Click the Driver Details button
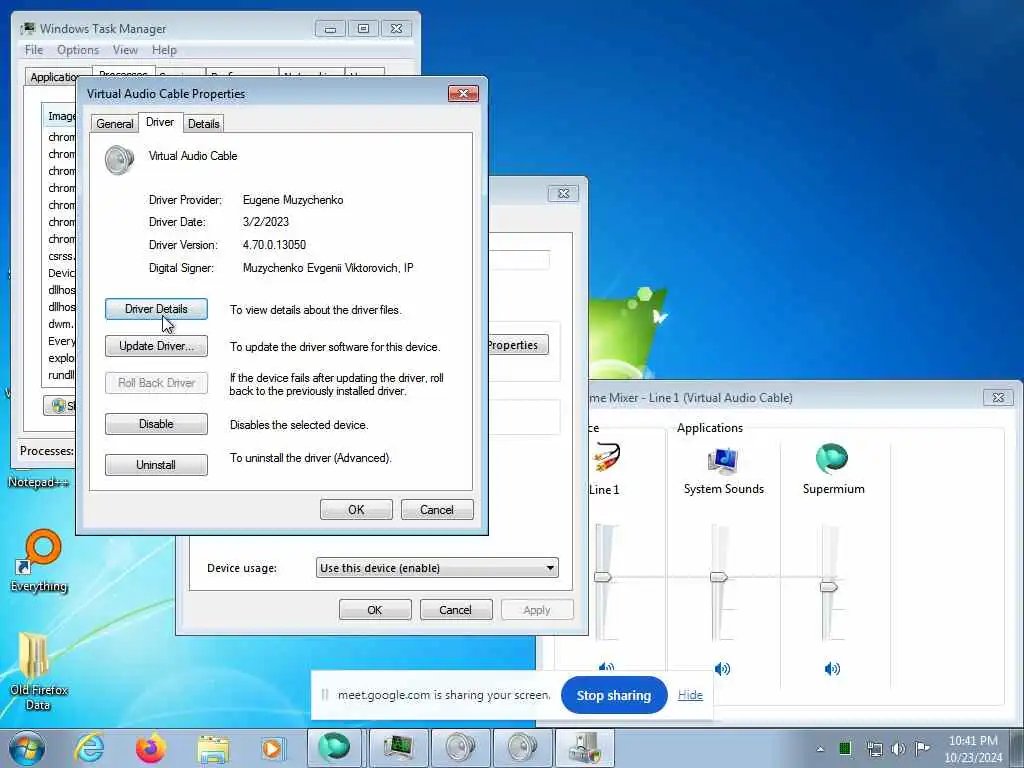 point(156,309)
